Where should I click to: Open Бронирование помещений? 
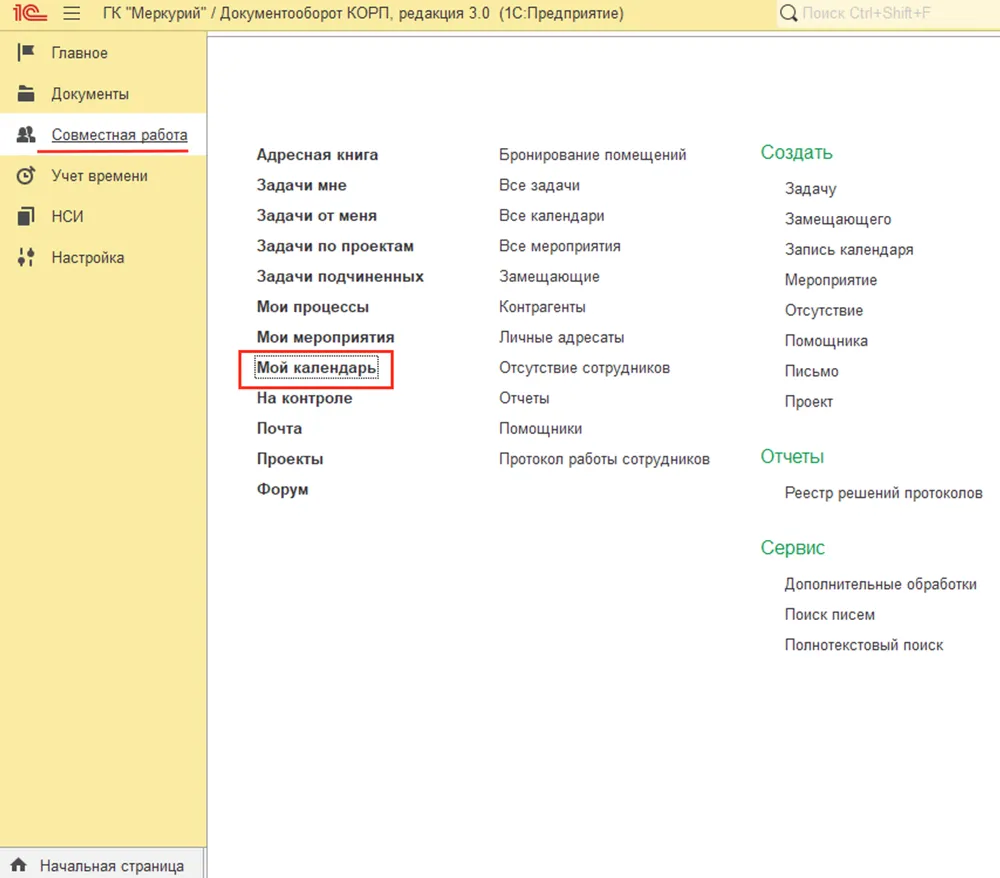pyautogui.click(x=592, y=155)
